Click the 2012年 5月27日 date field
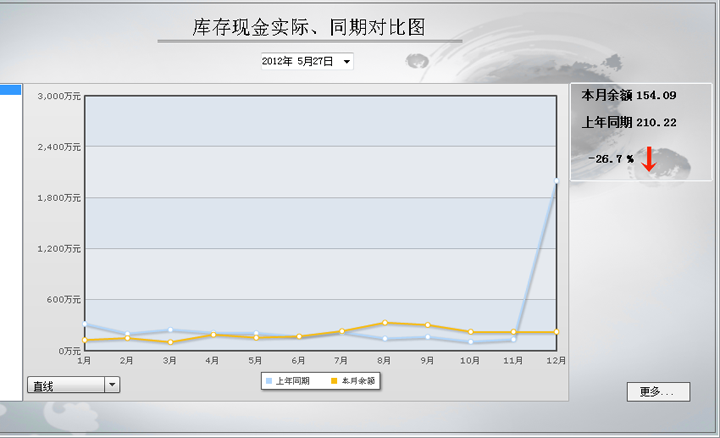720x438 pixels. coord(298,62)
